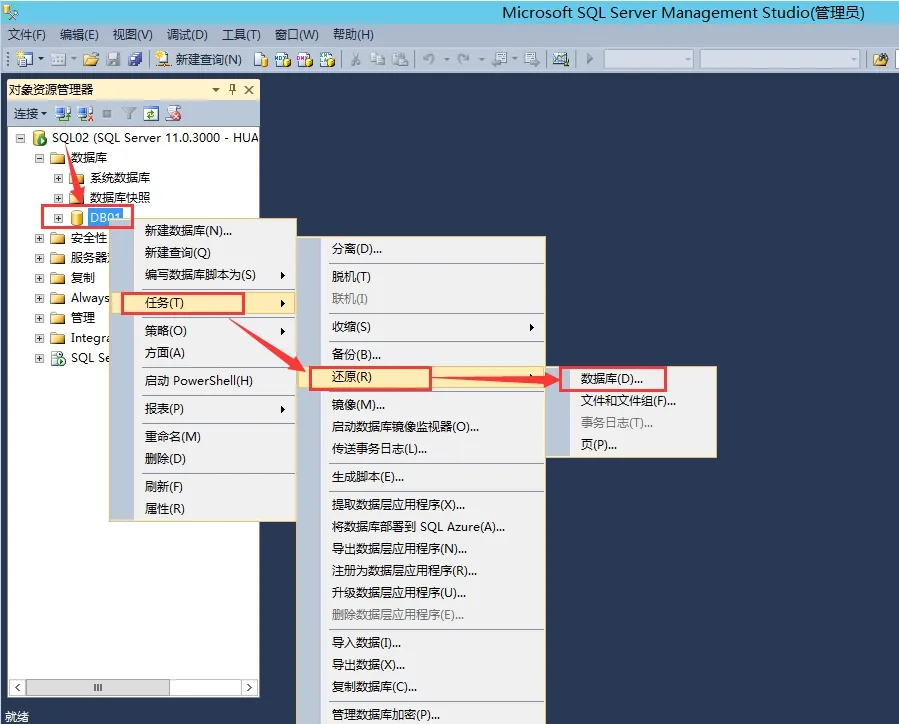The height and width of the screenshot is (724, 899).
Task: Click the Open File folder icon in toolbar
Action: [91, 59]
